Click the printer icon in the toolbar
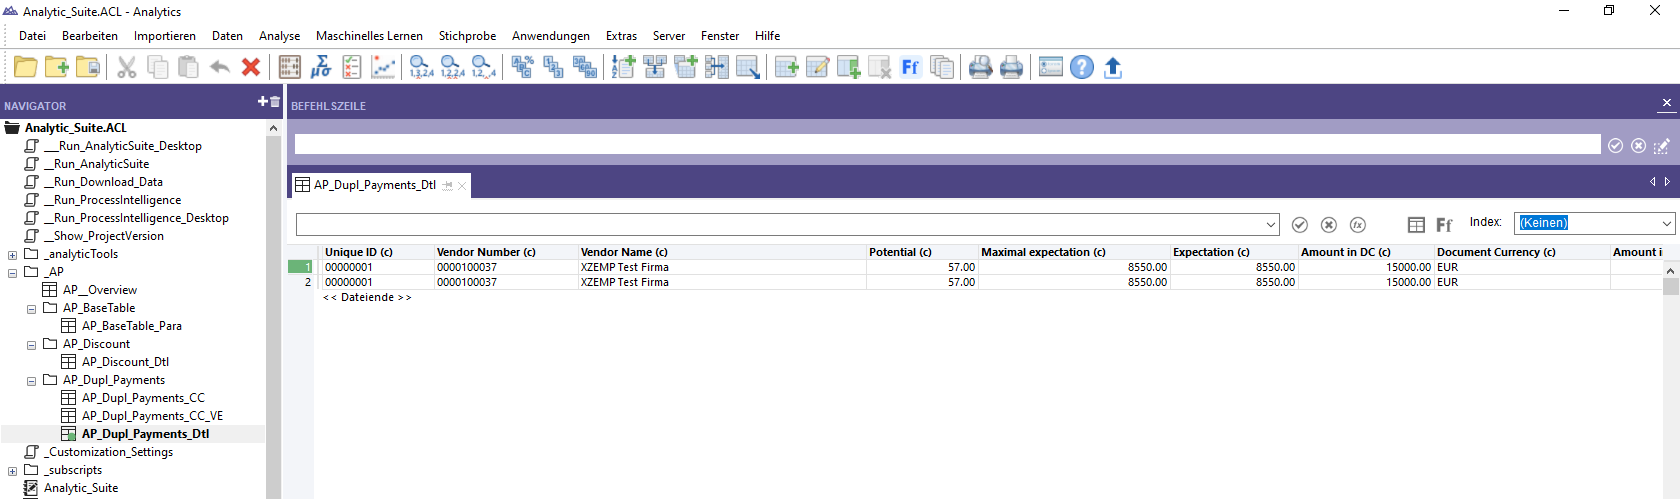The height and width of the screenshot is (499, 1680). coord(1012,67)
